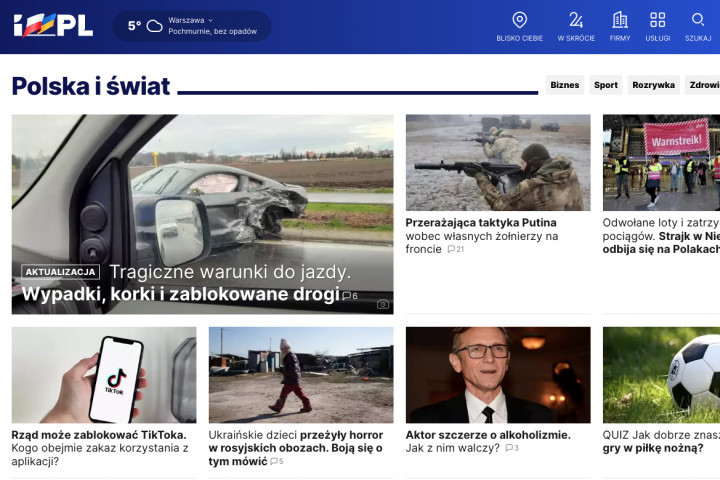
Task: Switch to the Sport tab
Action: pyautogui.click(x=606, y=85)
